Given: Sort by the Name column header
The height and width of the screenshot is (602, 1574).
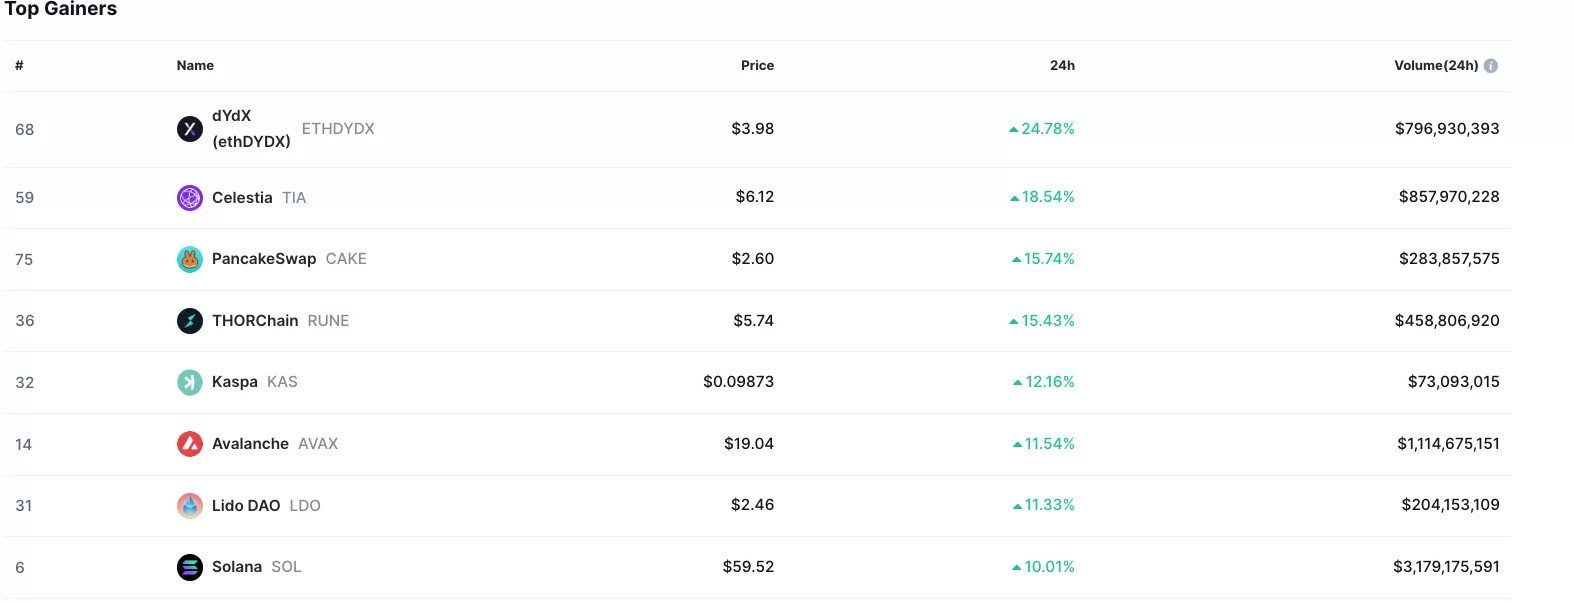Looking at the screenshot, I should click(x=195, y=66).
